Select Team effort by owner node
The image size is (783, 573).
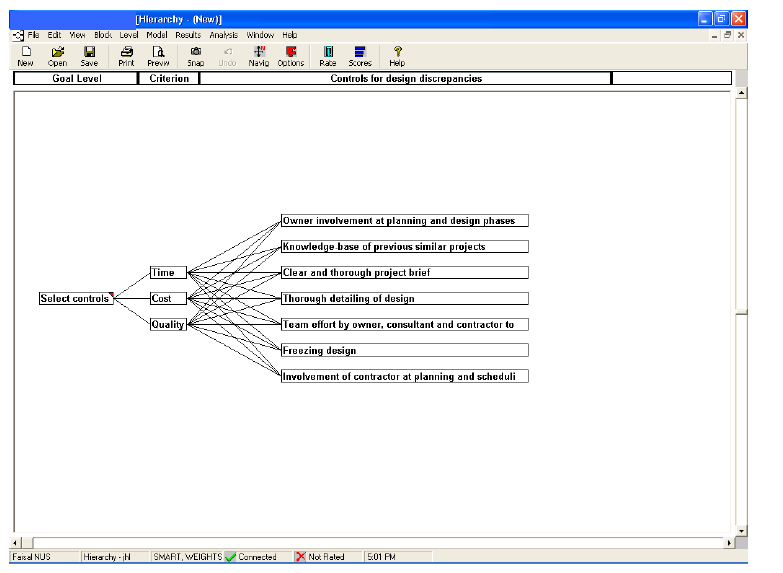404,325
